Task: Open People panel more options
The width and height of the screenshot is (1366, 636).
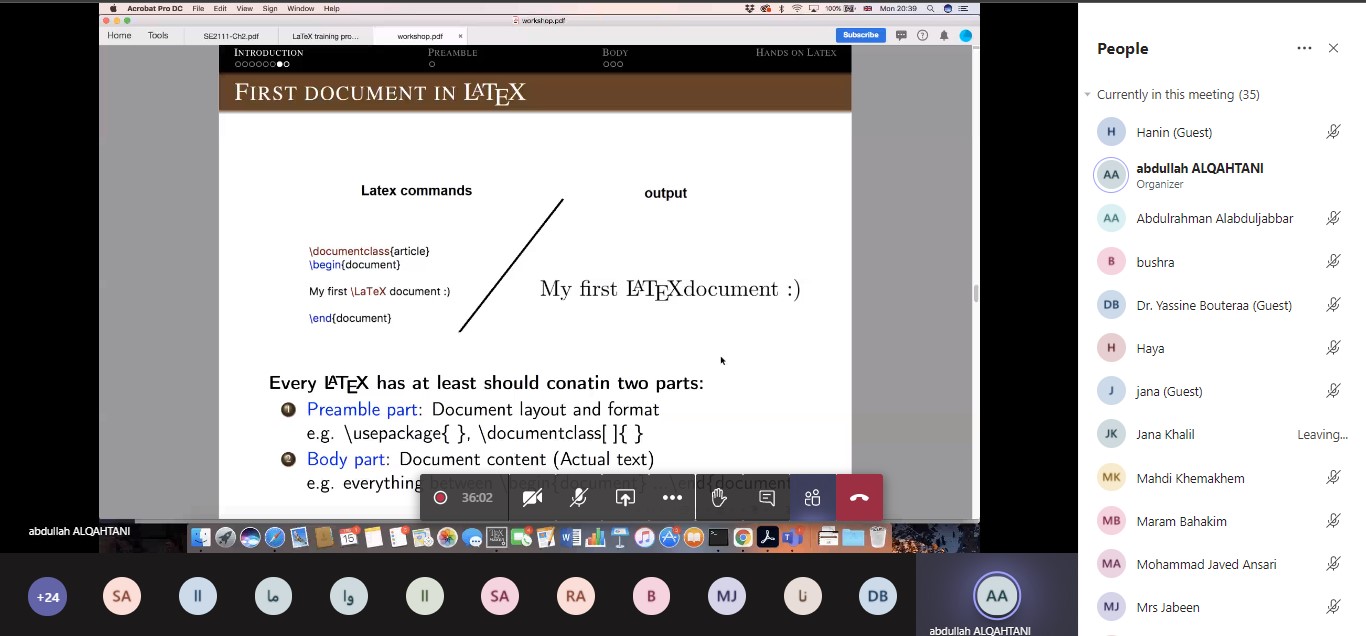Action: click(x=1304, y=48)
